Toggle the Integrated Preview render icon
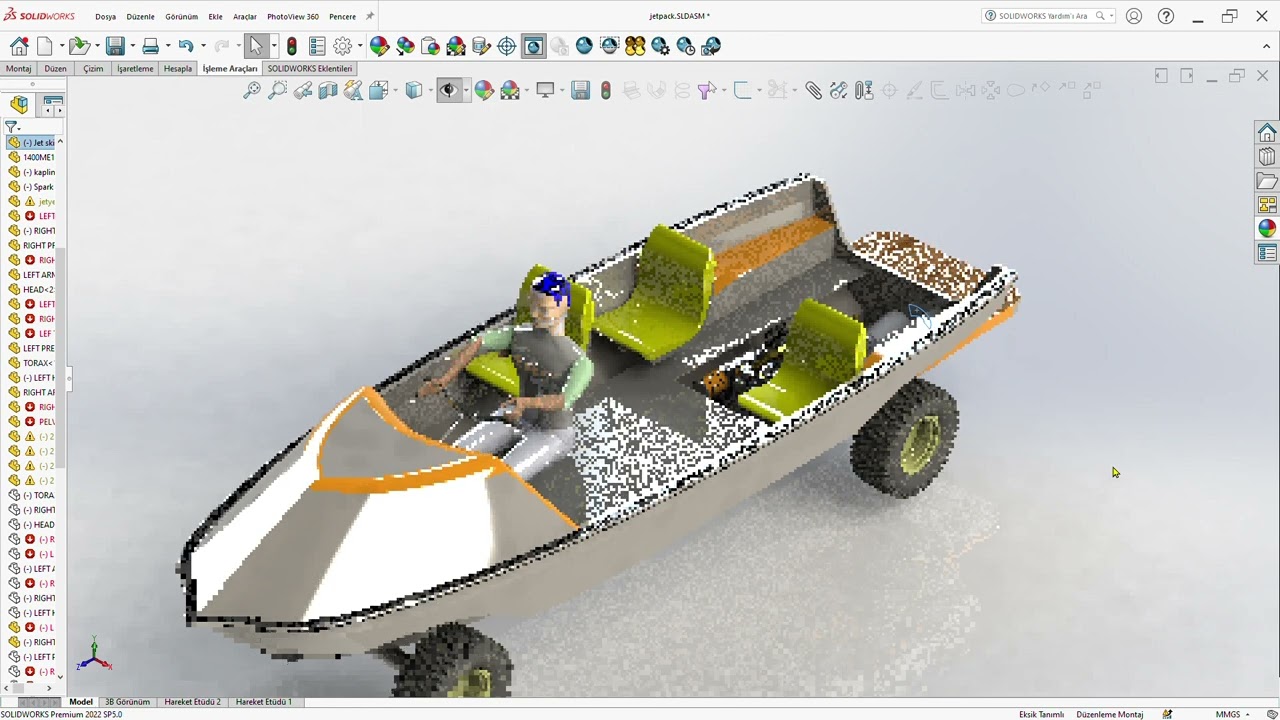Screen dimensions: 1280x720 (533, 46)
